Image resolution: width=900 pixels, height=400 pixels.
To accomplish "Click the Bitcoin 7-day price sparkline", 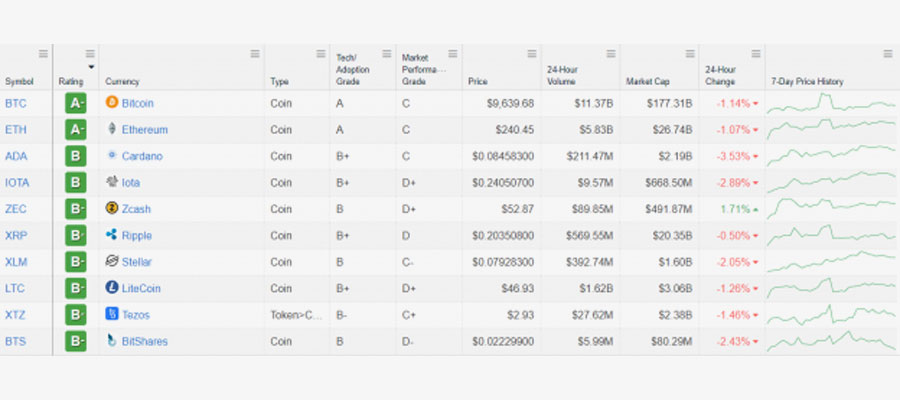I will click(x=831, y=103).
